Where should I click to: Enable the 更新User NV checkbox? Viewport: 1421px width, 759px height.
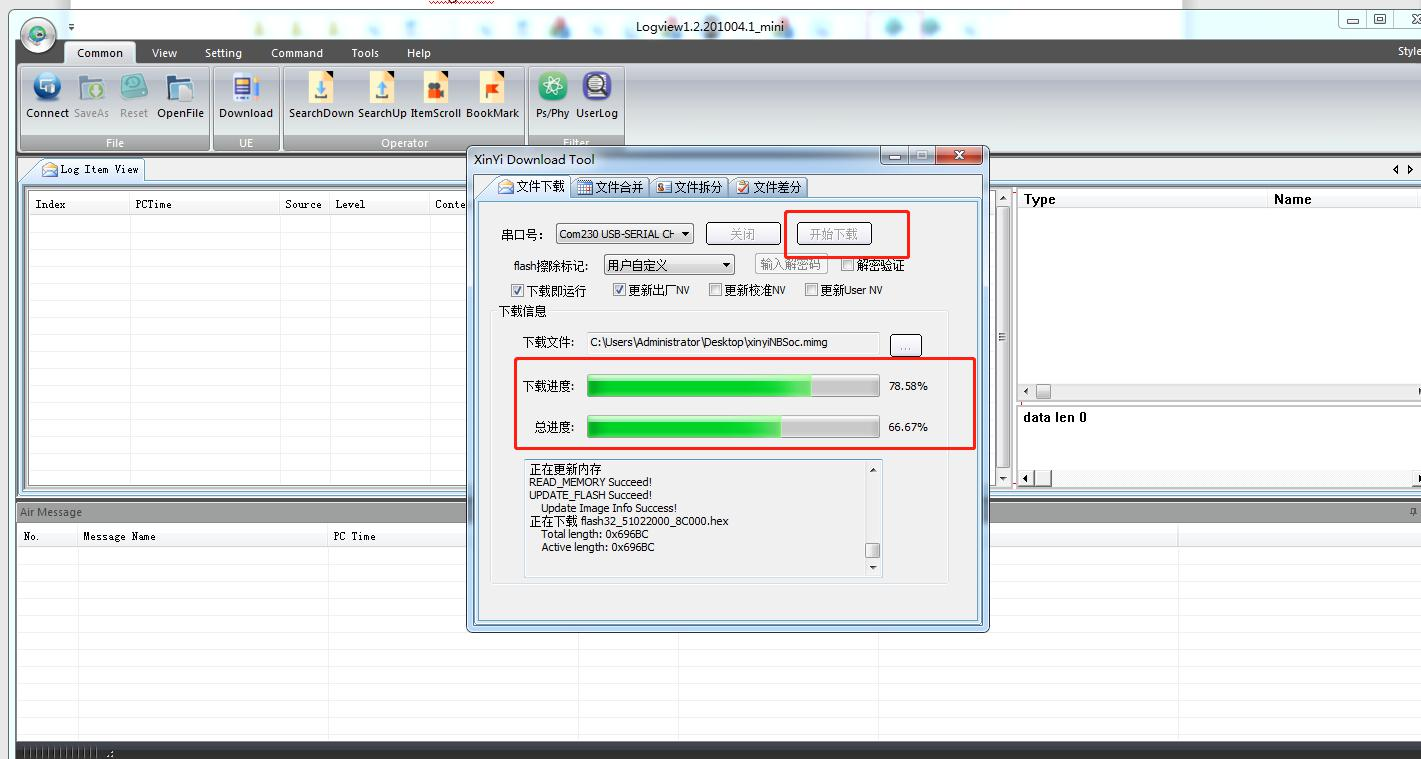pyautogui.click(x=811, y=290)
